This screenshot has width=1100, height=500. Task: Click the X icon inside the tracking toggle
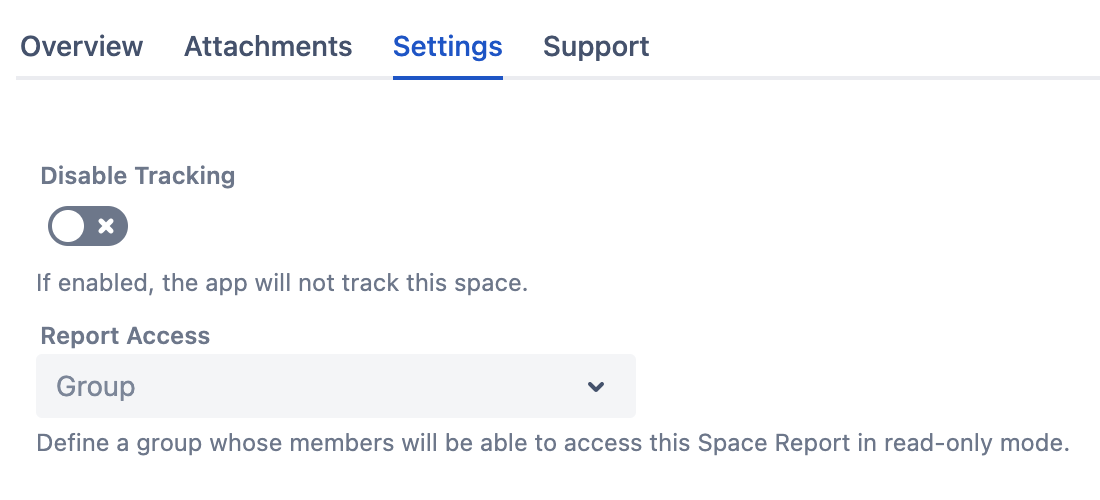pos(106,227)
